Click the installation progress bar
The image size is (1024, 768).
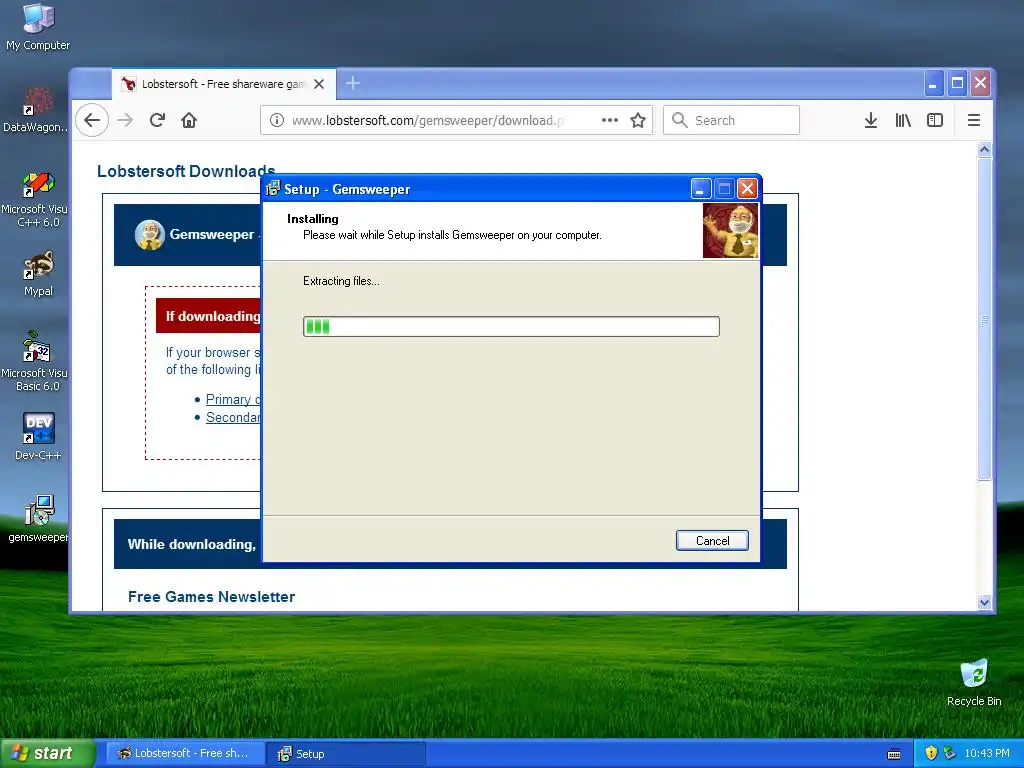511,327
